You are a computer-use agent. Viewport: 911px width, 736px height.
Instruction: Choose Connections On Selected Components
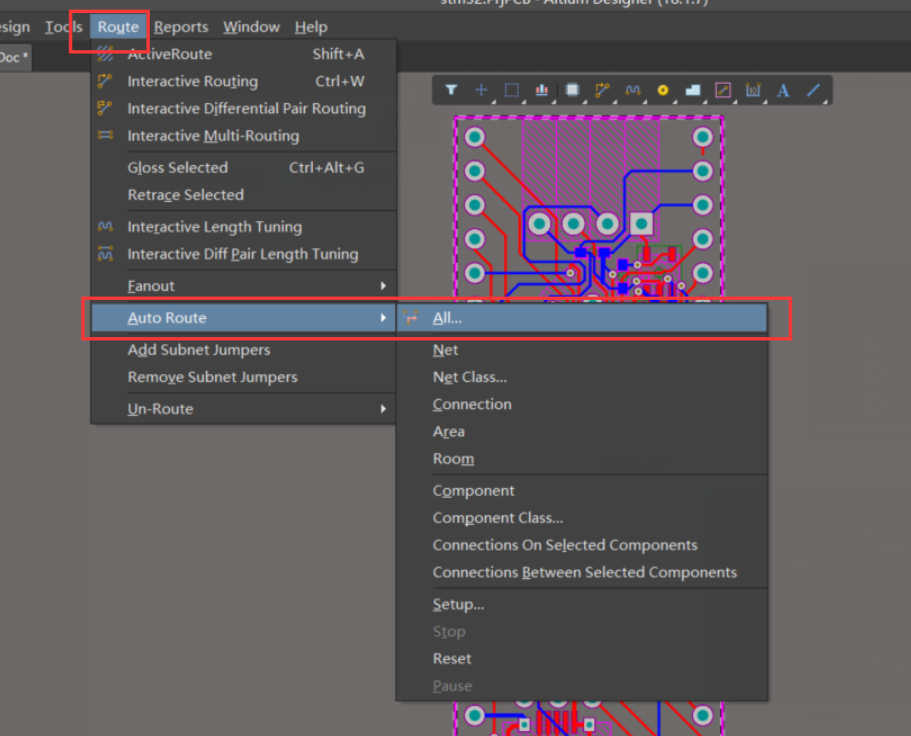[582, 545]
